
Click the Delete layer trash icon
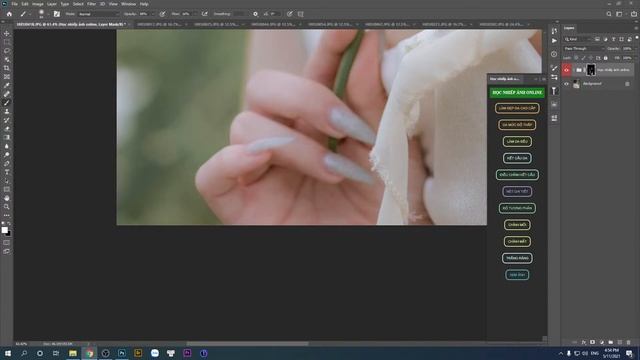coord(628,342)
